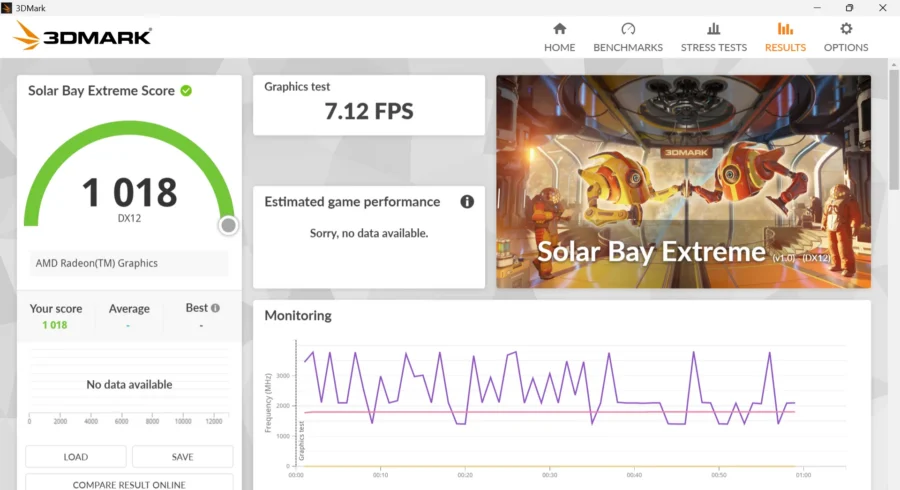The height and width of the screenshot is (490, 900).
Task: Click the green validated-score checkmark icon
Action: tap(186, 91)
